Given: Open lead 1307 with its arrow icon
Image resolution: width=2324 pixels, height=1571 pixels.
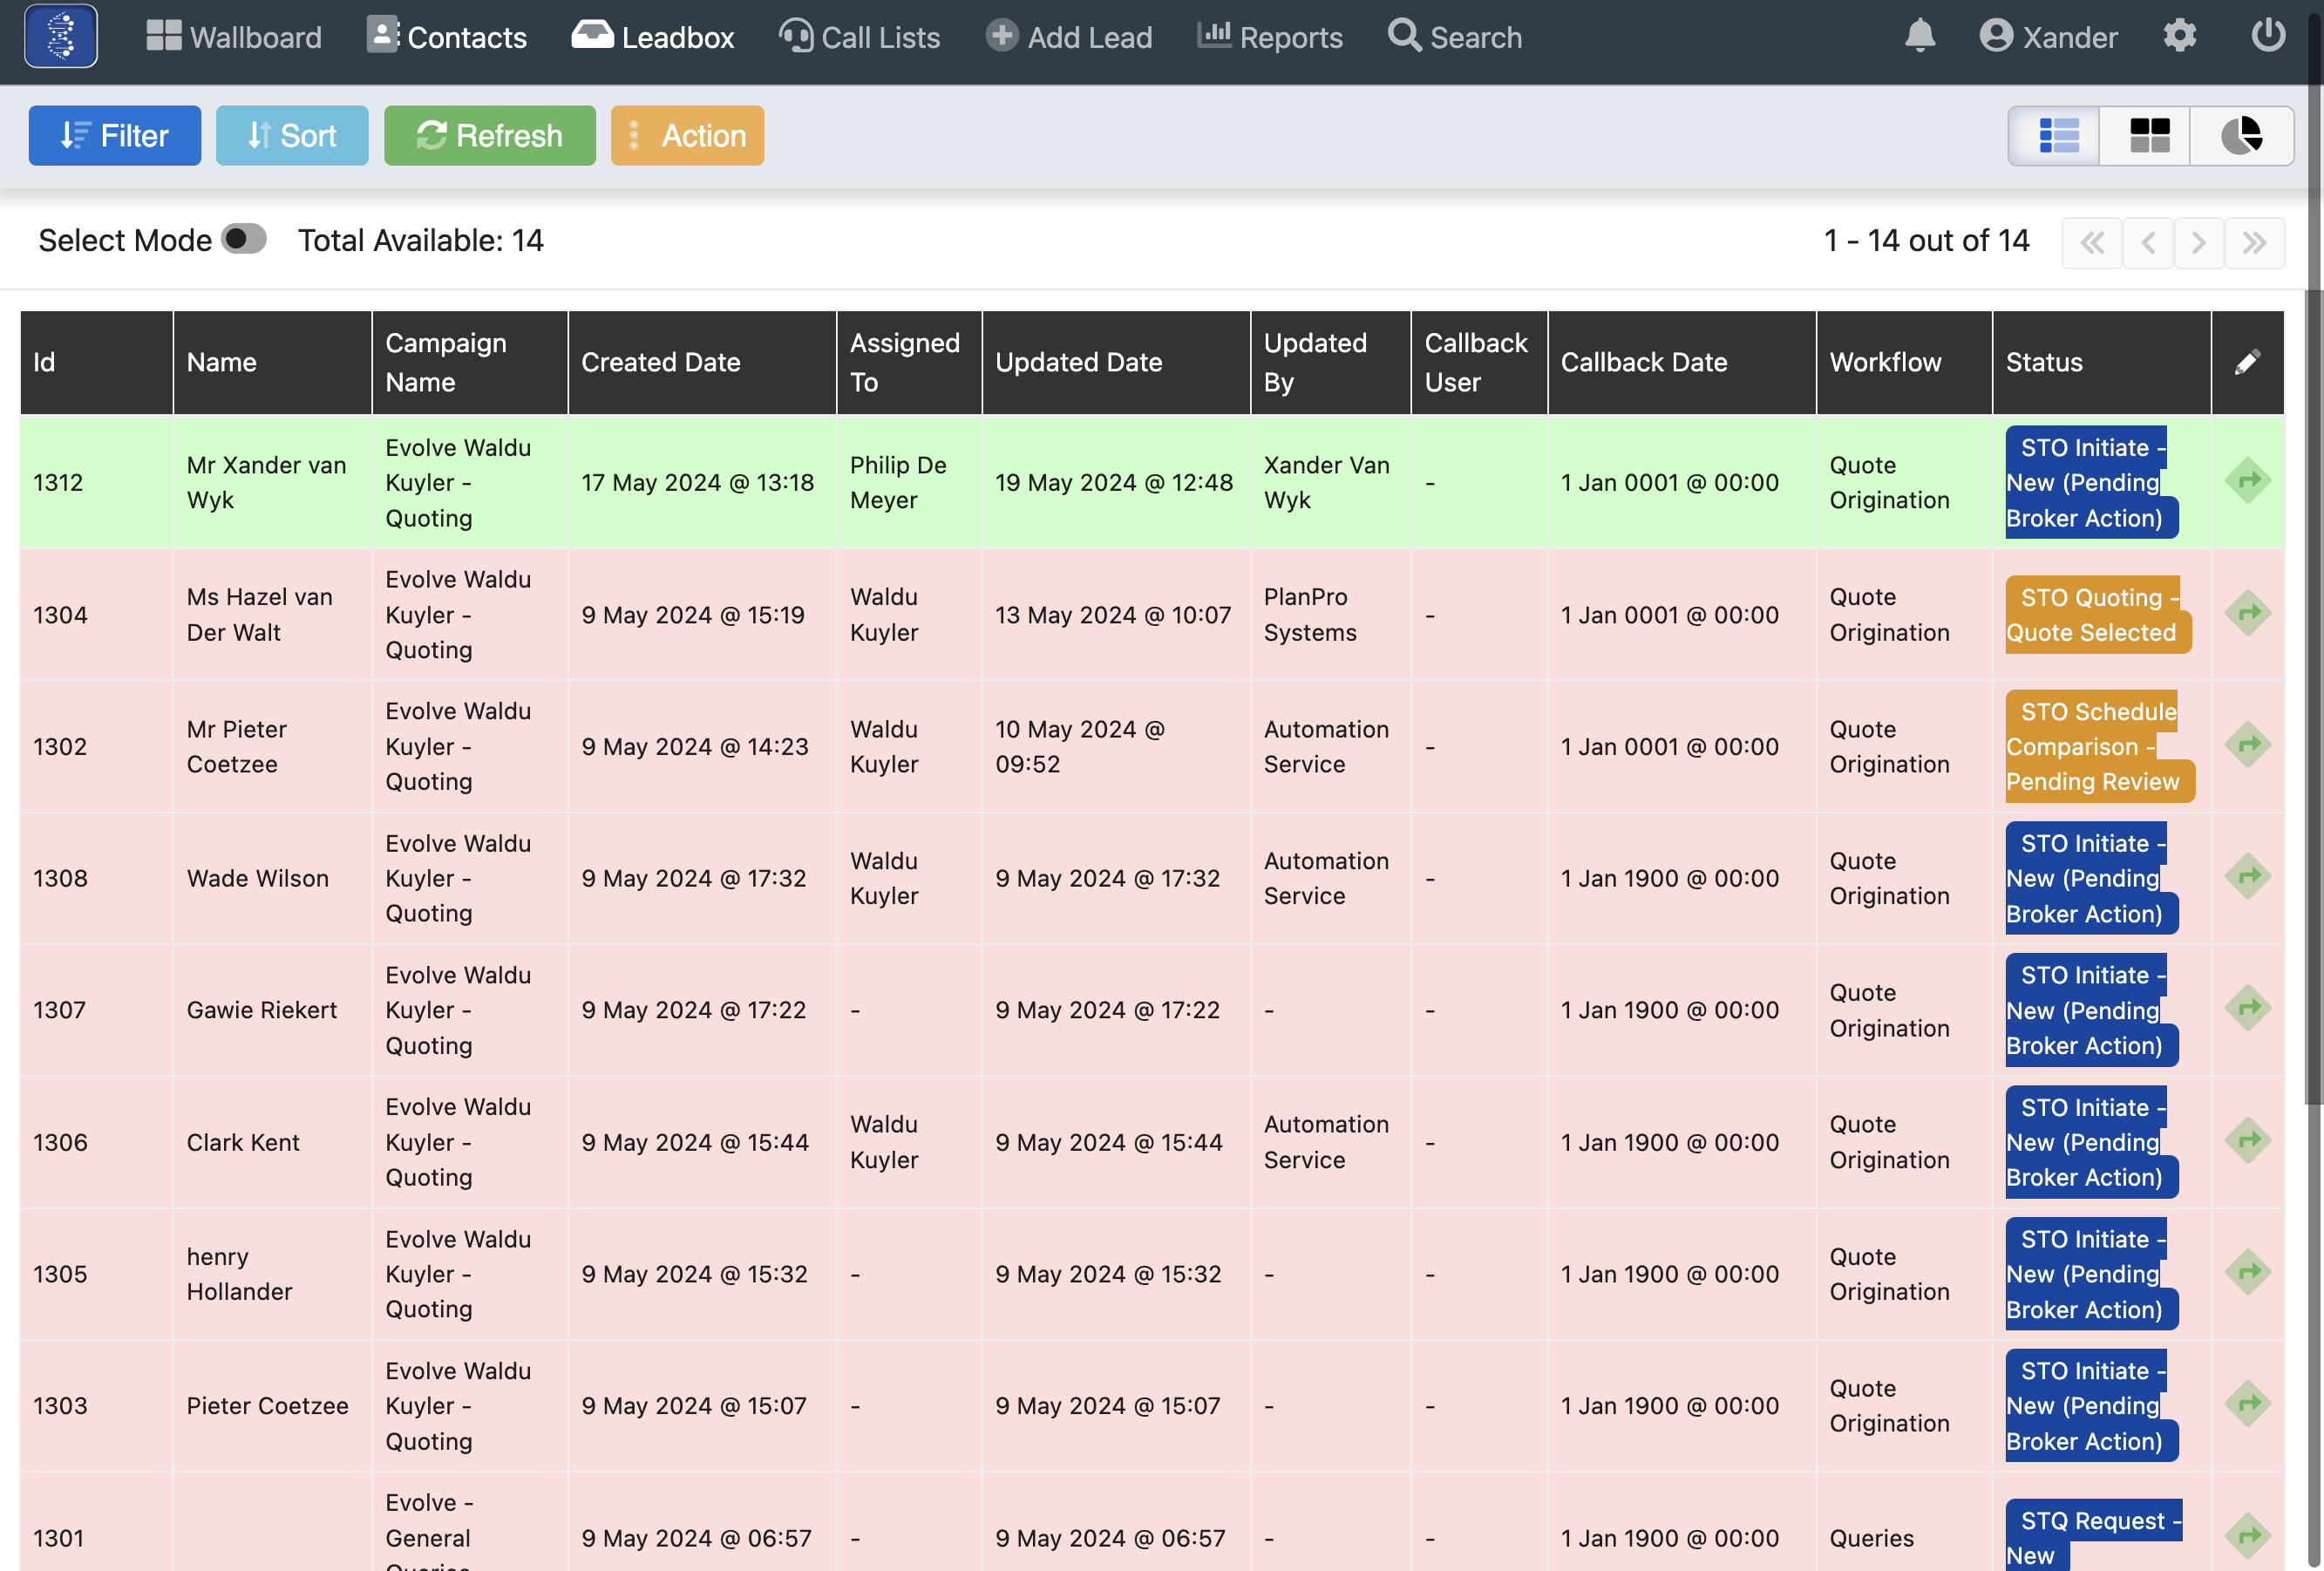Looking at the screenshot, I should click(2248, 1008).
